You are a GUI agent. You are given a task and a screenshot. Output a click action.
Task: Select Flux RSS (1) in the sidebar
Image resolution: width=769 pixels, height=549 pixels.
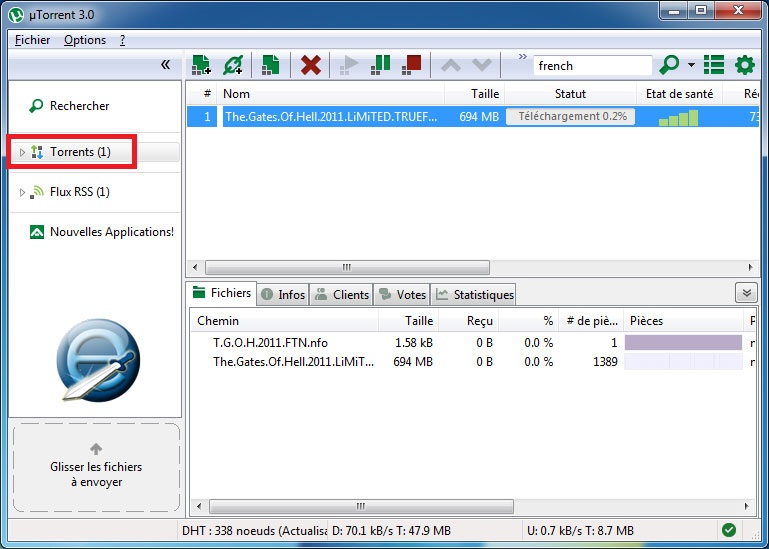tap(79, 192)
